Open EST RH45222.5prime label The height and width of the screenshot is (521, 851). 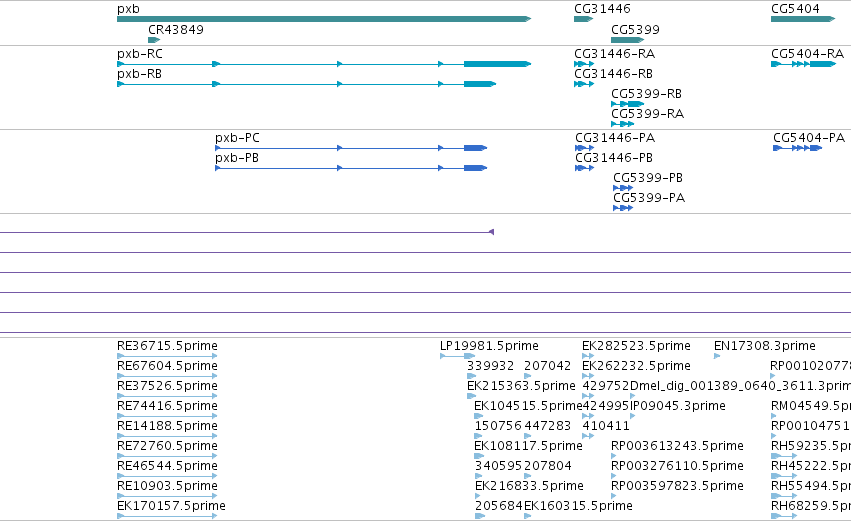(811, 467)
